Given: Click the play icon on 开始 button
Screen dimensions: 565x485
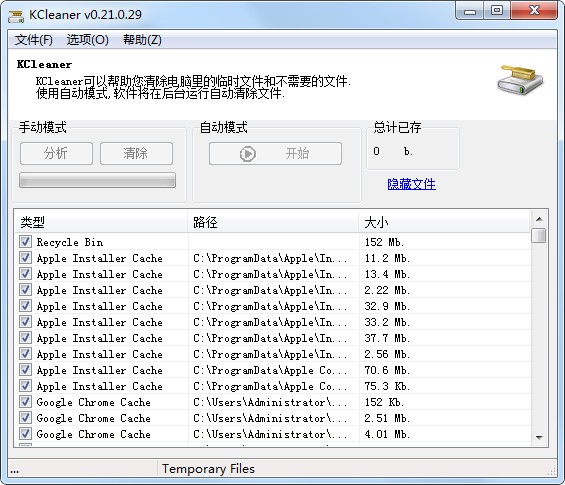Looking at the screenshot, I should 248,154.
